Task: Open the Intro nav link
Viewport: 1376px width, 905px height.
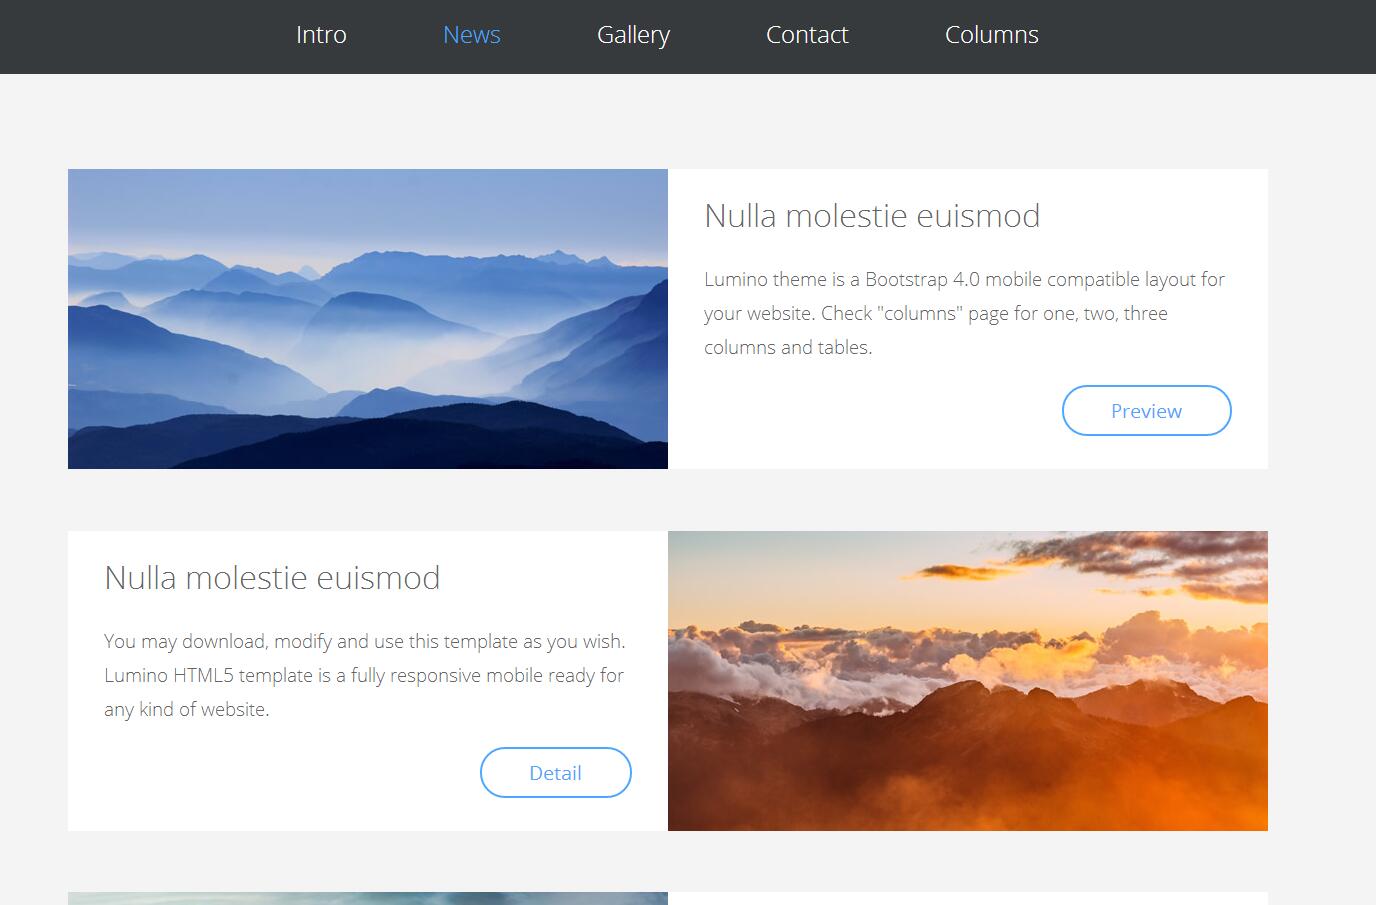Action: tap(321, 35)
